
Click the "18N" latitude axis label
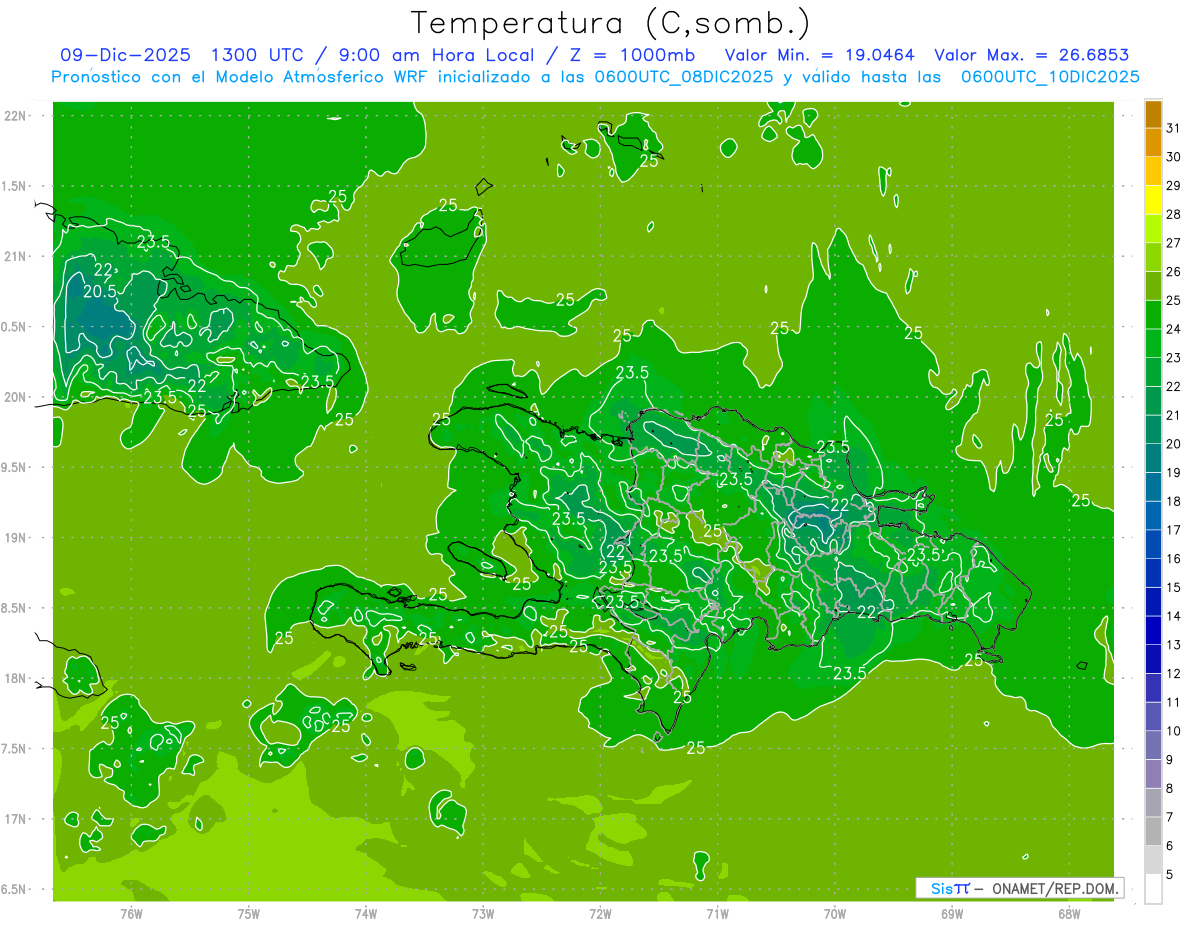pos(16,678)
